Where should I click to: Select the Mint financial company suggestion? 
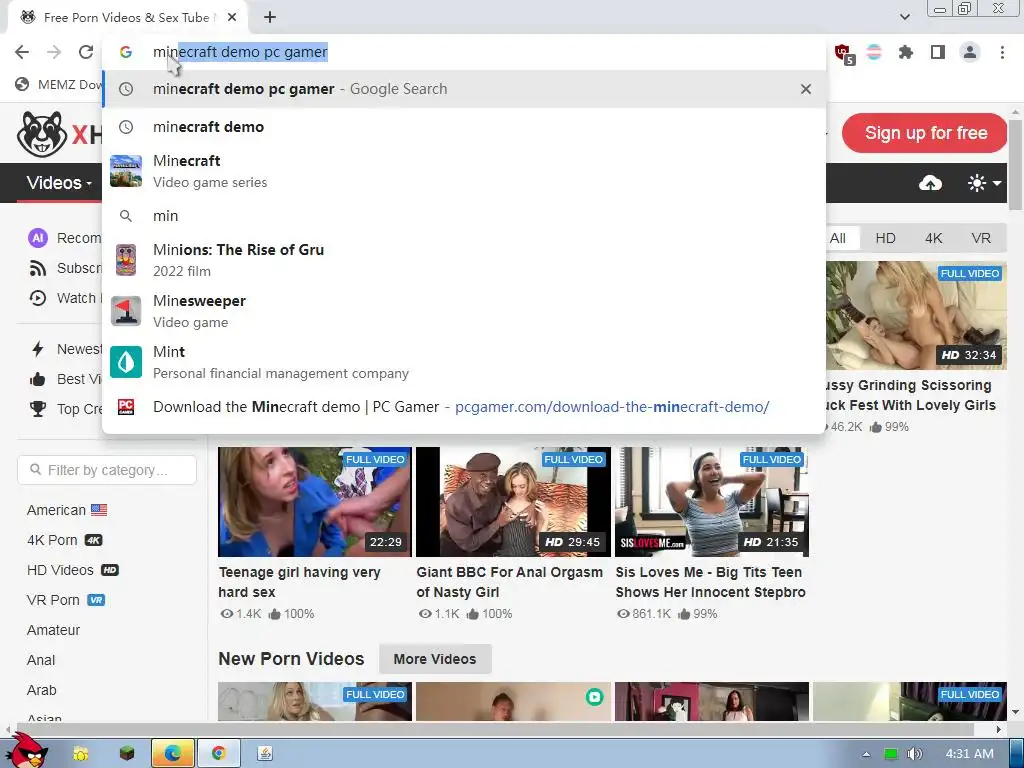tap(464, 362)
